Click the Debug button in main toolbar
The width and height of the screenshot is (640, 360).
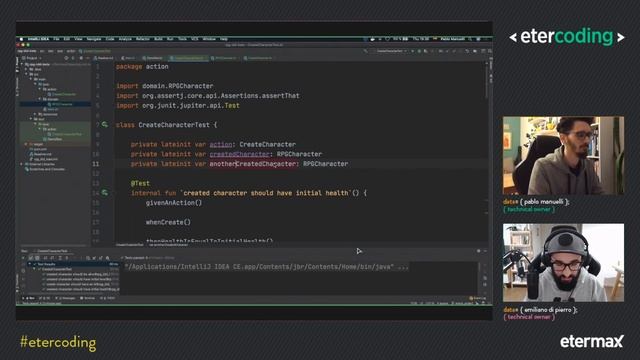[419, 51]
